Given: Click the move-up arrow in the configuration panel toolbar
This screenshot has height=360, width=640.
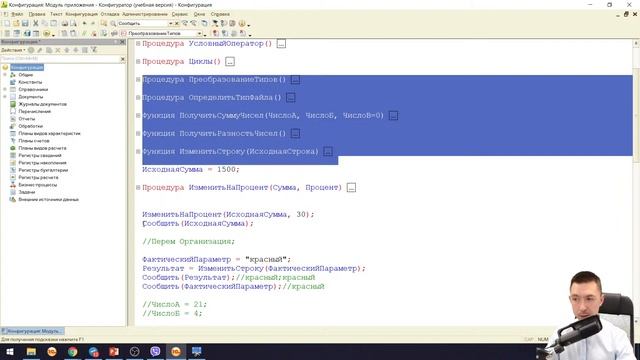Looking at the screenshot, I should coord(67,50).
